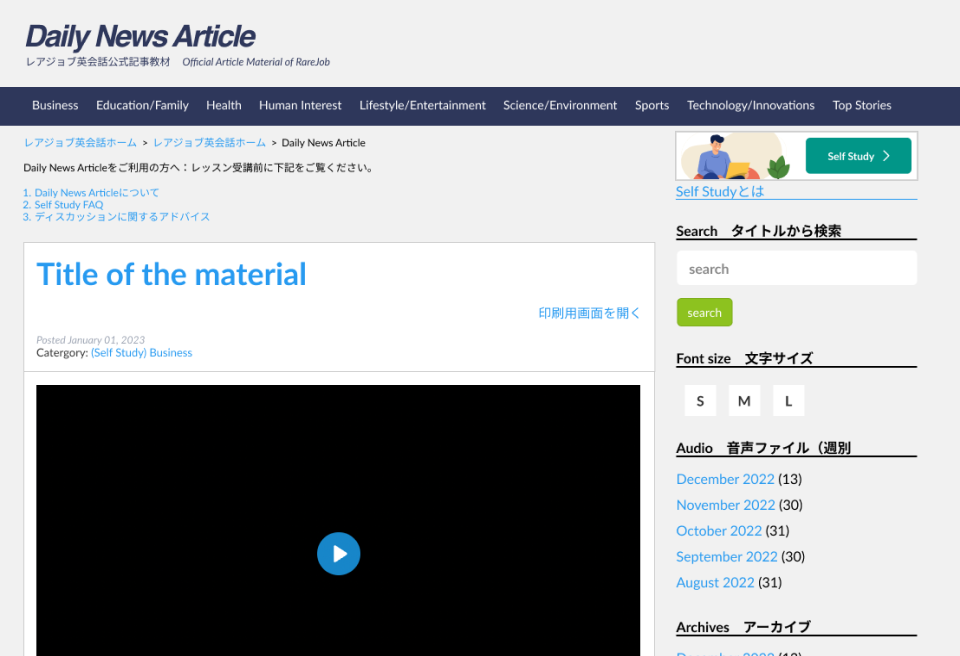Open the Business category in navigation bar
The image size is (960, 656).
[x=55, y=105]
